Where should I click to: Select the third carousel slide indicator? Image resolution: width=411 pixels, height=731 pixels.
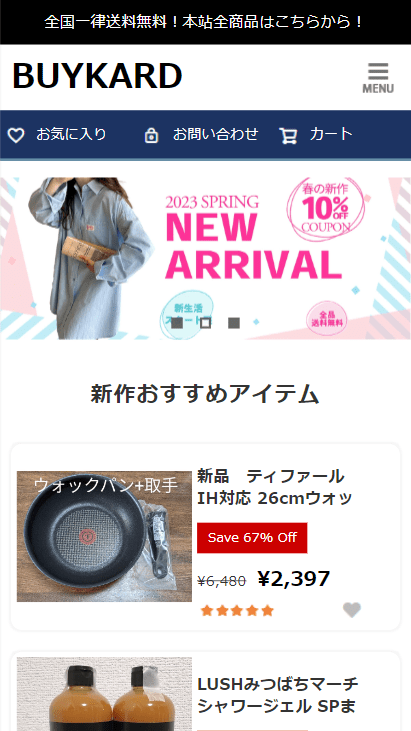point(234,323)
